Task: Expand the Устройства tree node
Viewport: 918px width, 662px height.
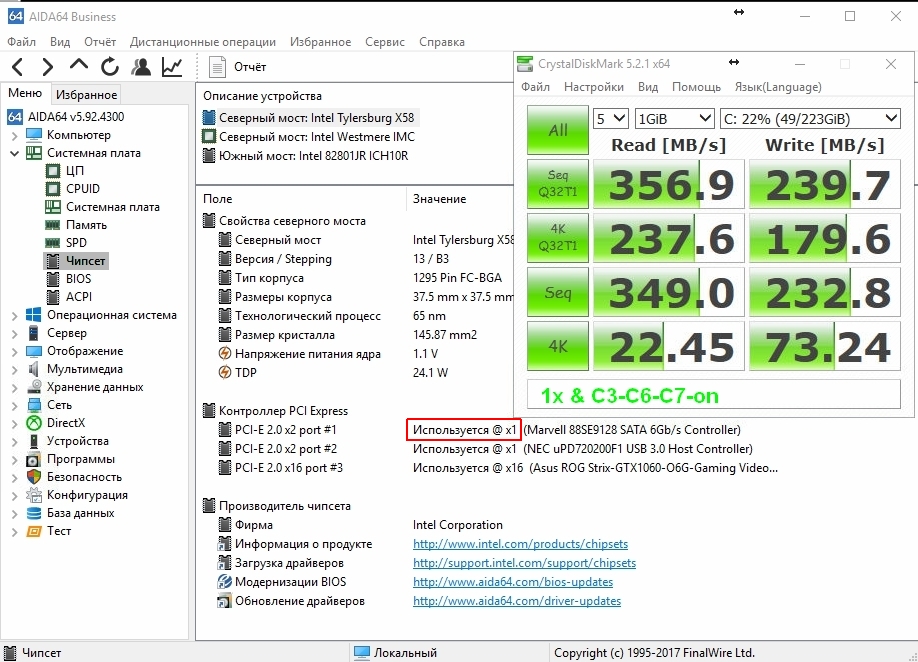Action: 15,441
